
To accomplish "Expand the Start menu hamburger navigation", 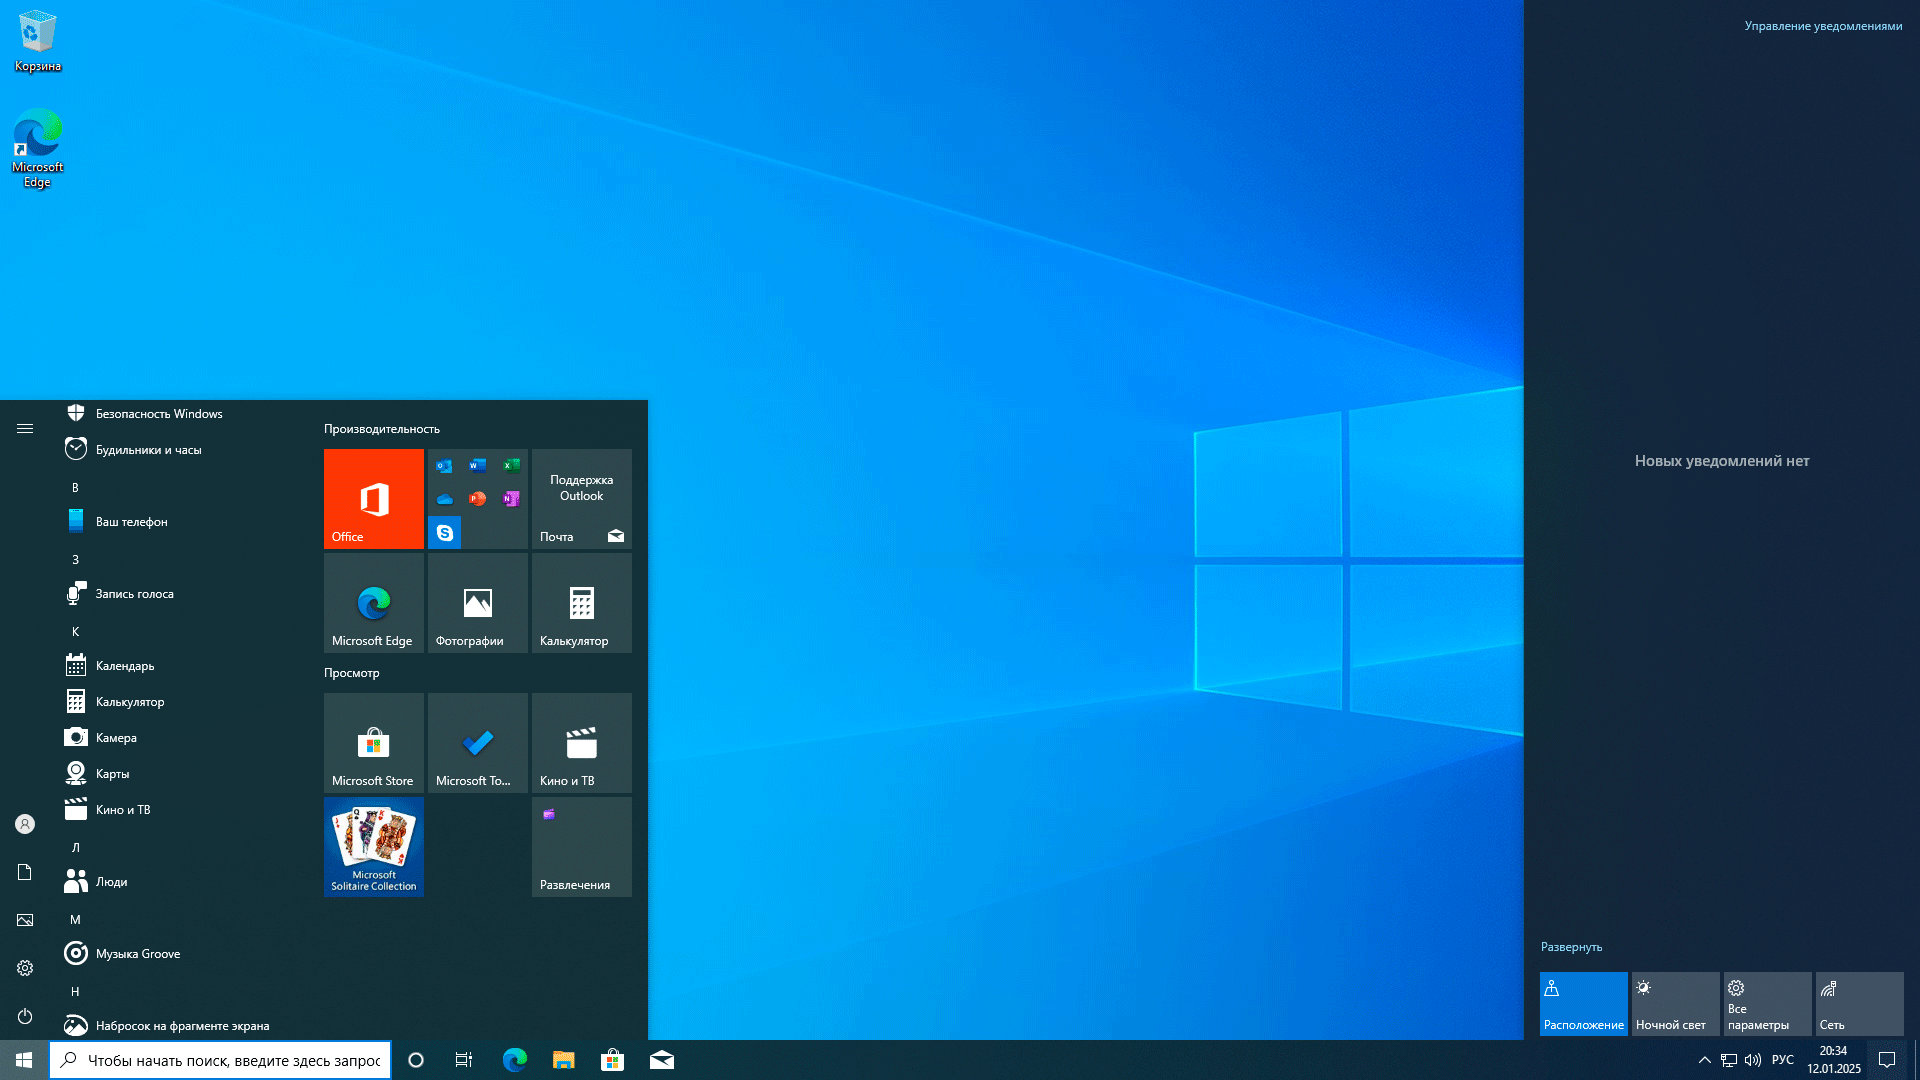I will pos(25,428).
